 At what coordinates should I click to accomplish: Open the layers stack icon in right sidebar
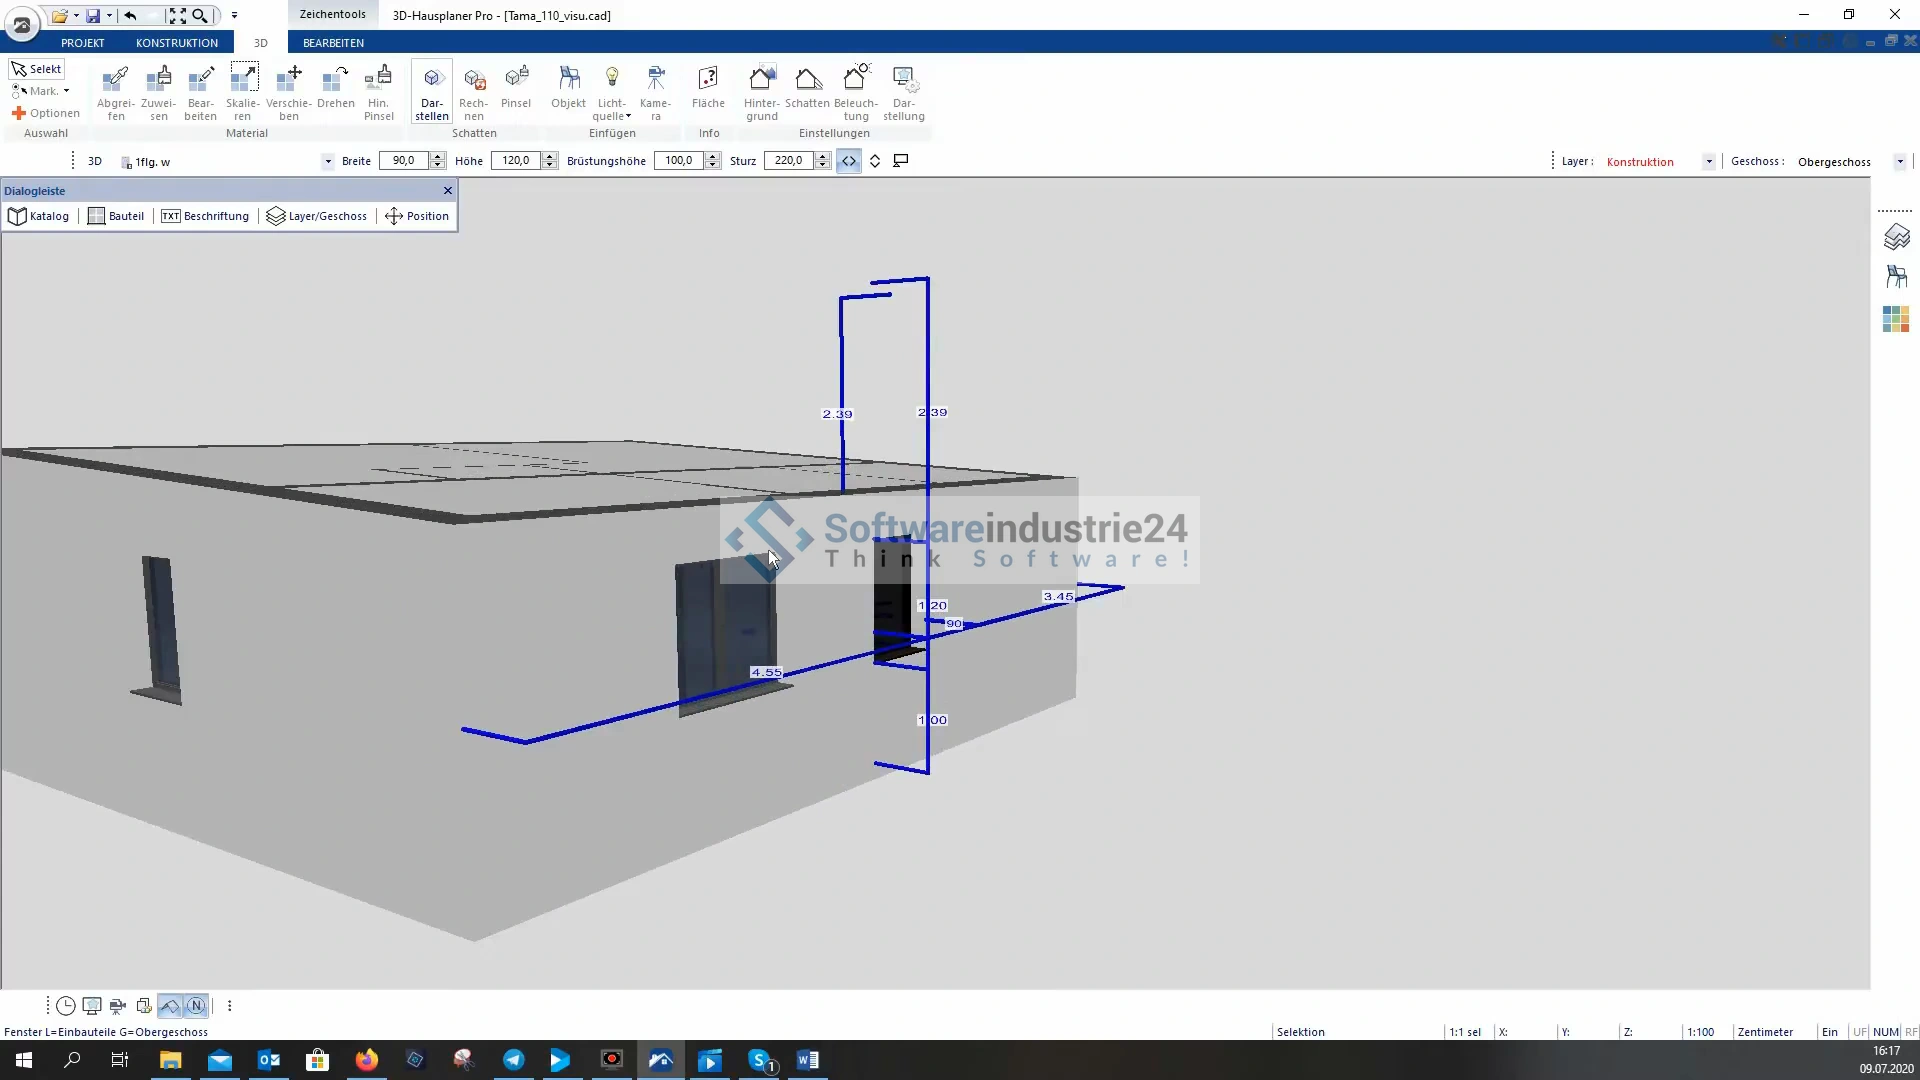tap(1896, 237)
